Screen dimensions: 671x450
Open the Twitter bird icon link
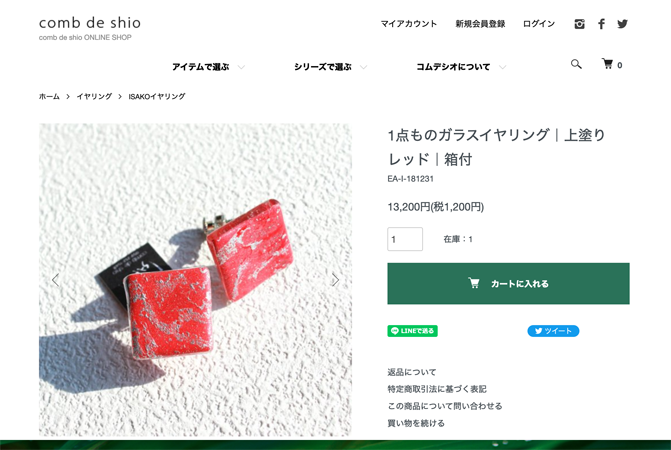[623, 24]
